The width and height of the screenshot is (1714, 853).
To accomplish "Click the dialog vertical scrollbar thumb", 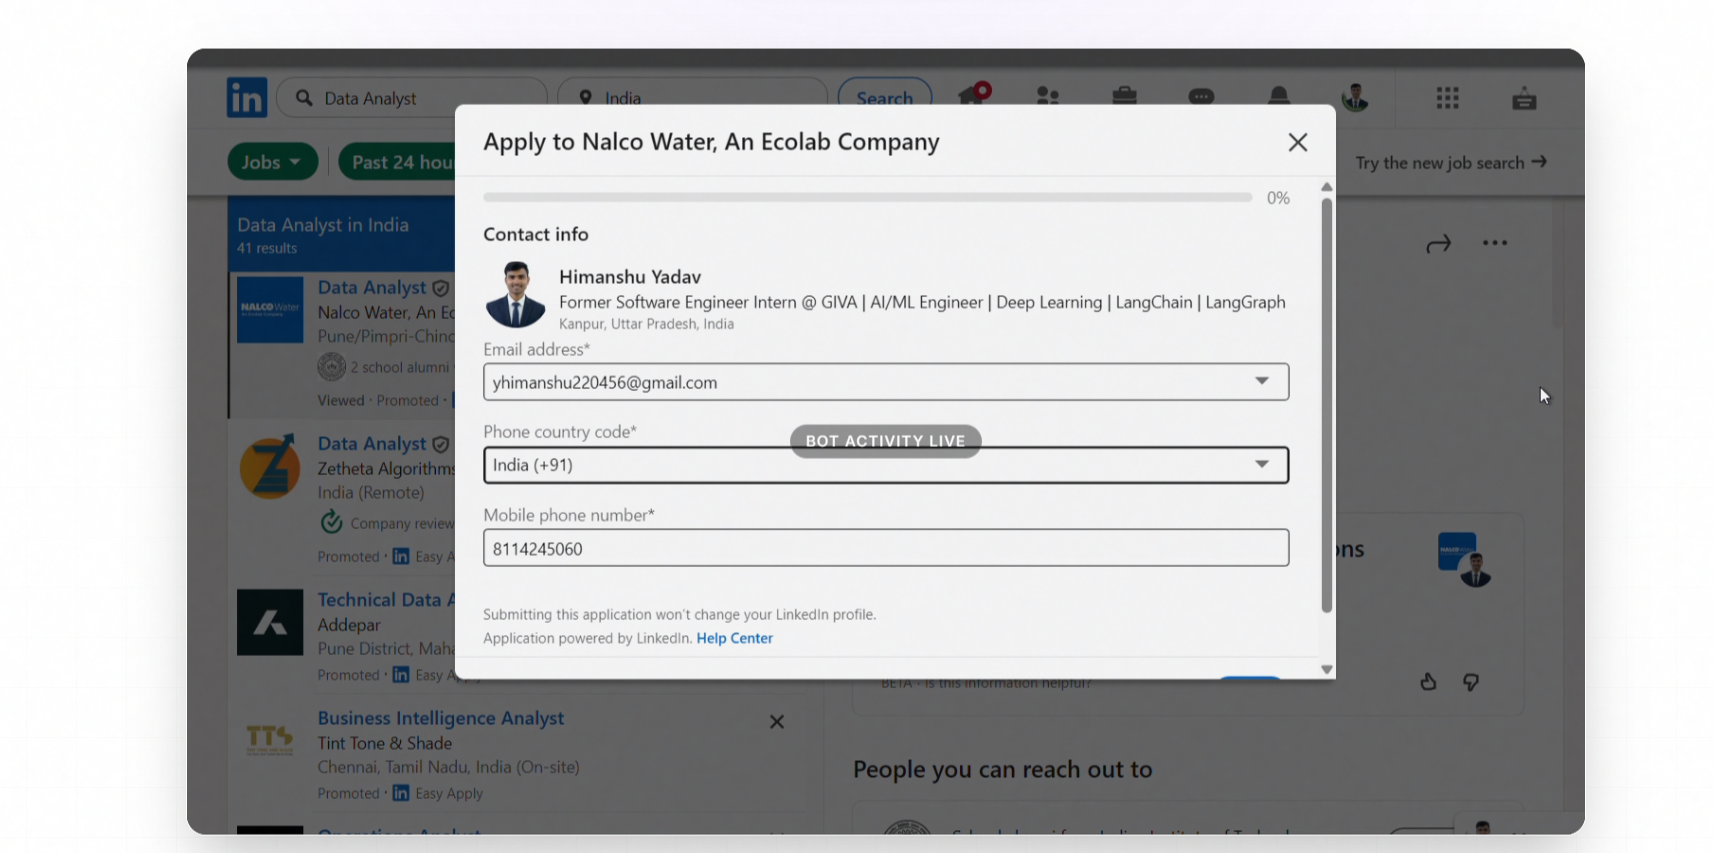I will pos(1327,405).
